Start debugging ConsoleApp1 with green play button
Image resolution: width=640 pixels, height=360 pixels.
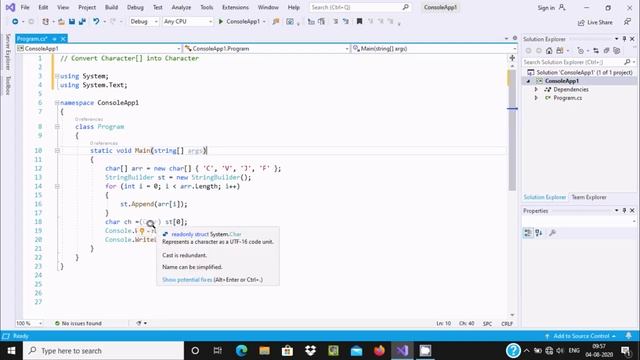pos(221,22)
